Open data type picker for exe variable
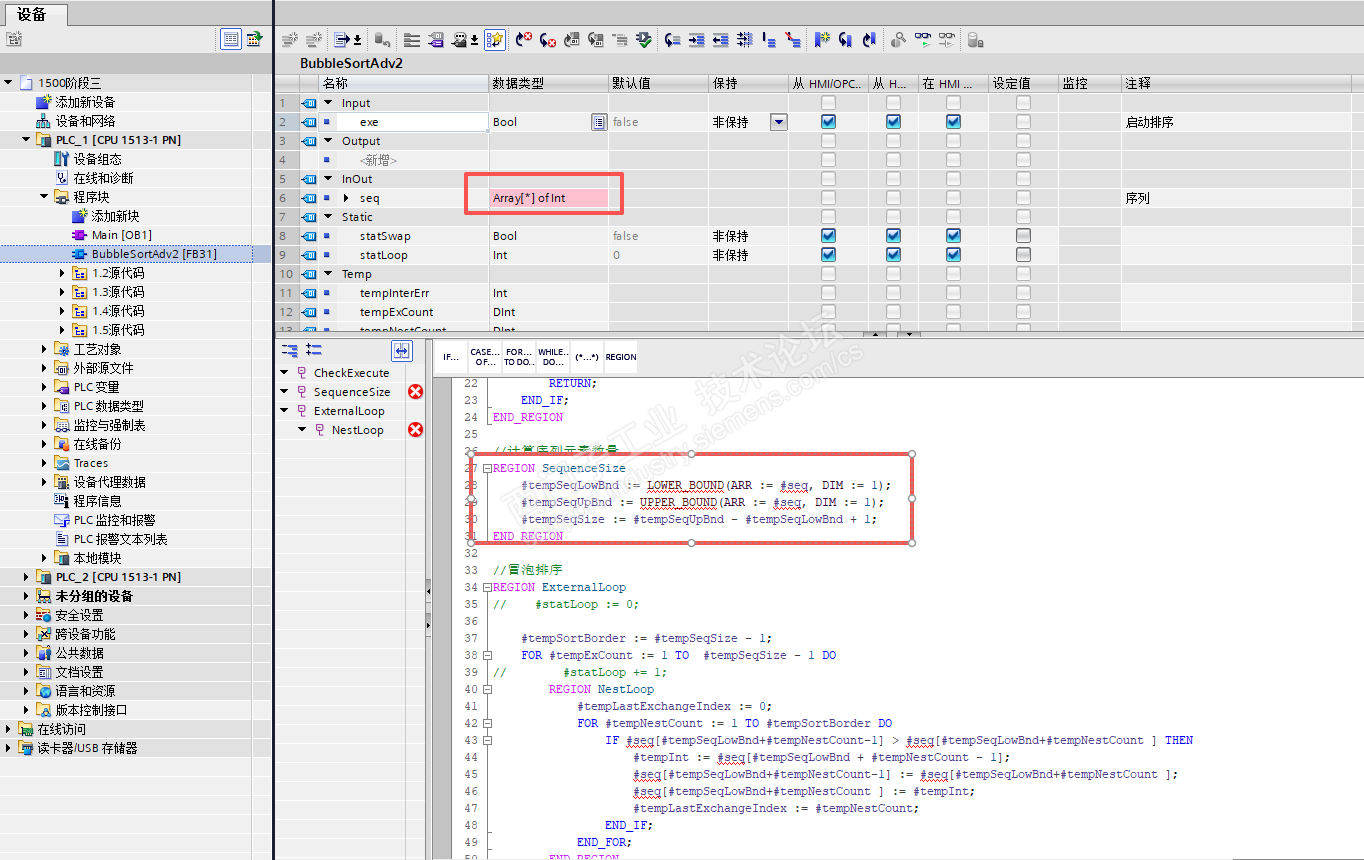Viewport: 1364px width, 860px height. 598,122
